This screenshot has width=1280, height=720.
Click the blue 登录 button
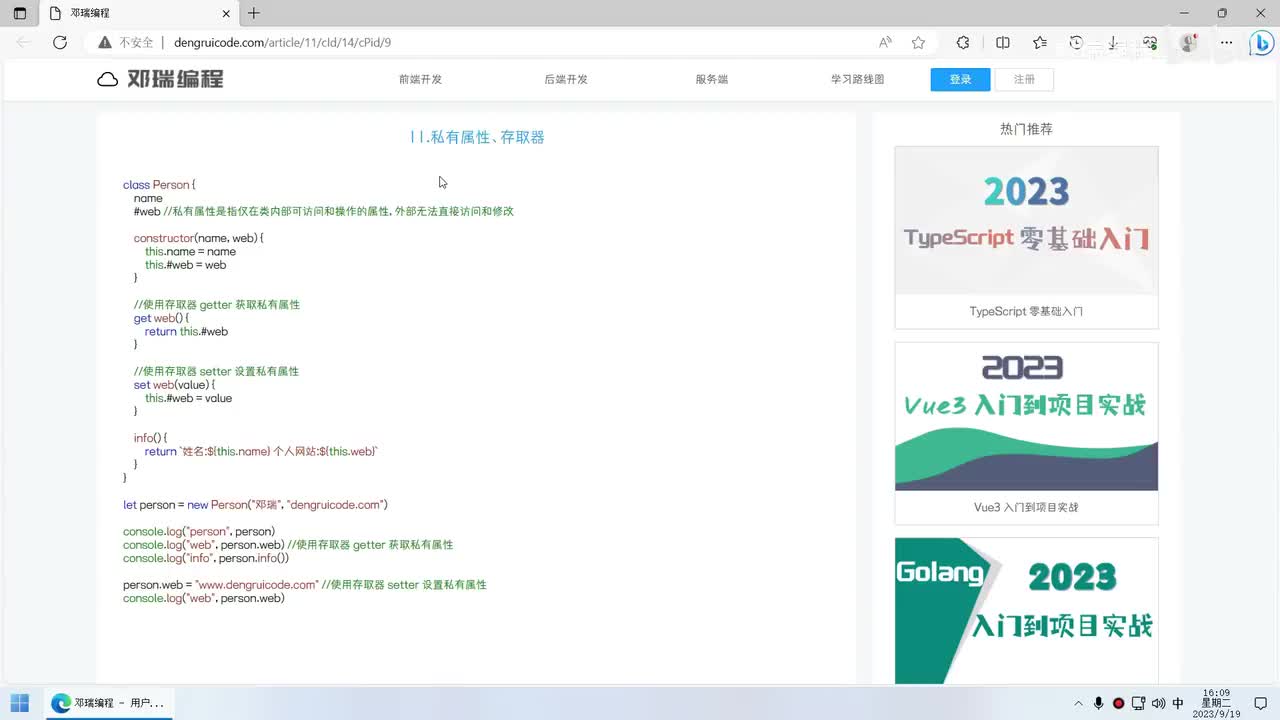(x=960, y=79)
